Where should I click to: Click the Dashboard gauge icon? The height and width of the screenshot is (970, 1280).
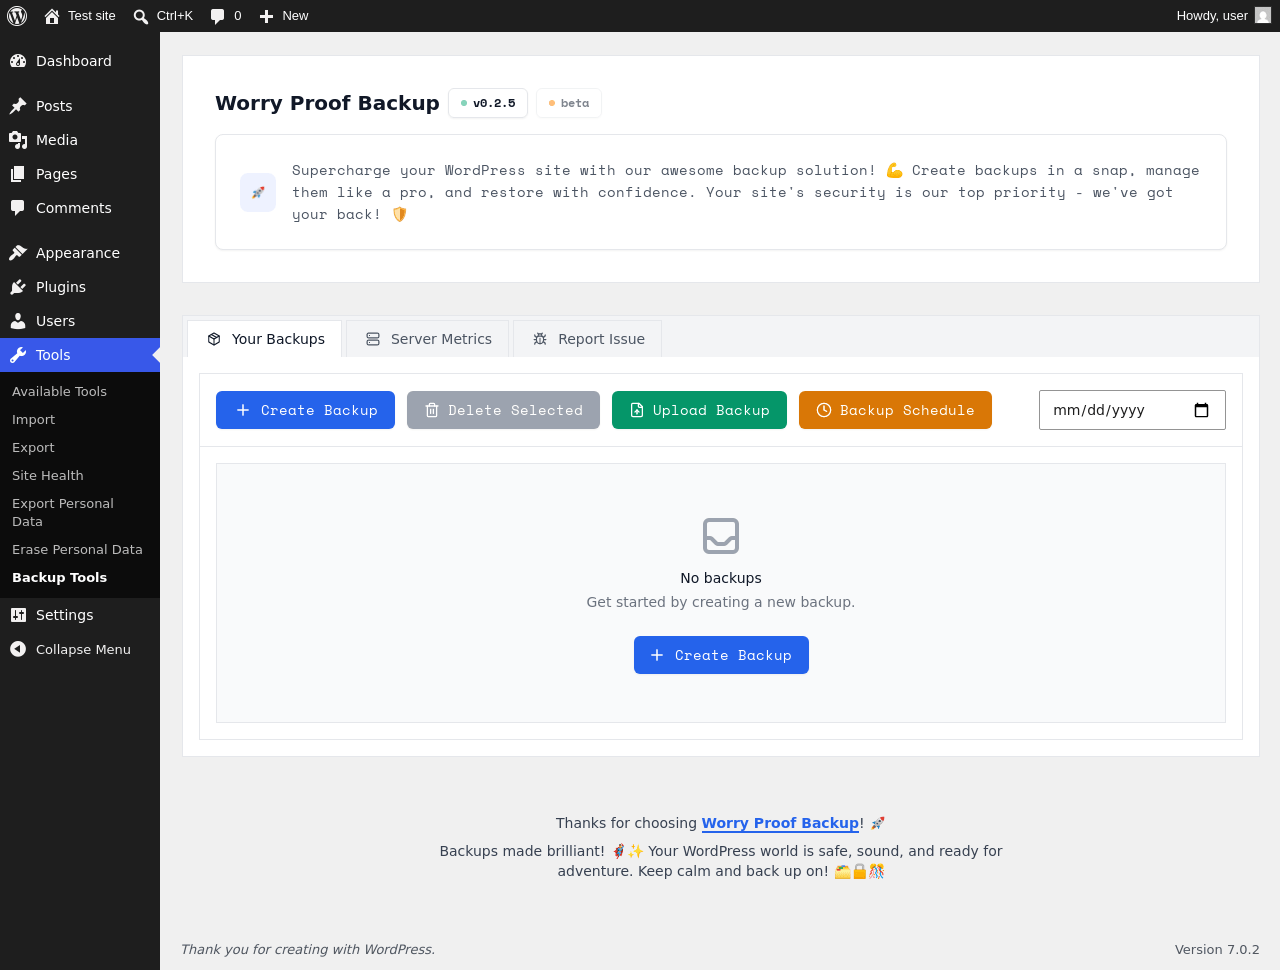tap(18, 61)
